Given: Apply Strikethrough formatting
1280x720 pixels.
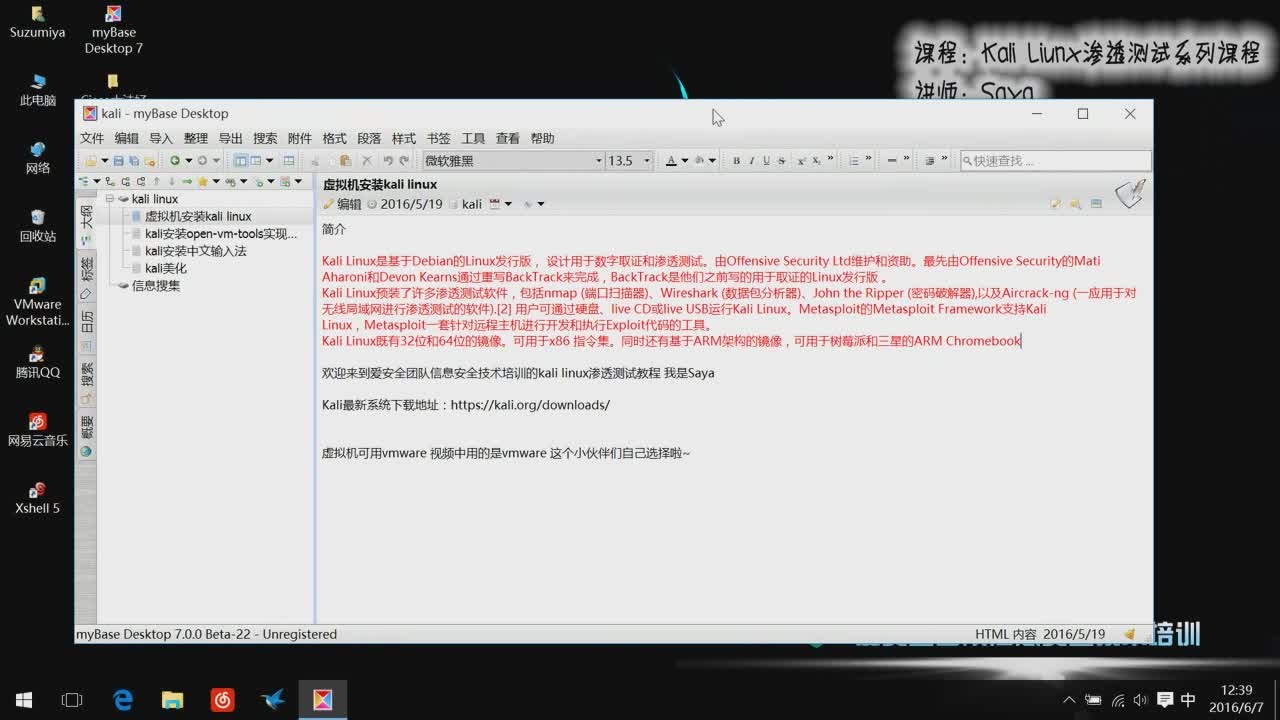Looking at the screenshot, I should (781, 161).
